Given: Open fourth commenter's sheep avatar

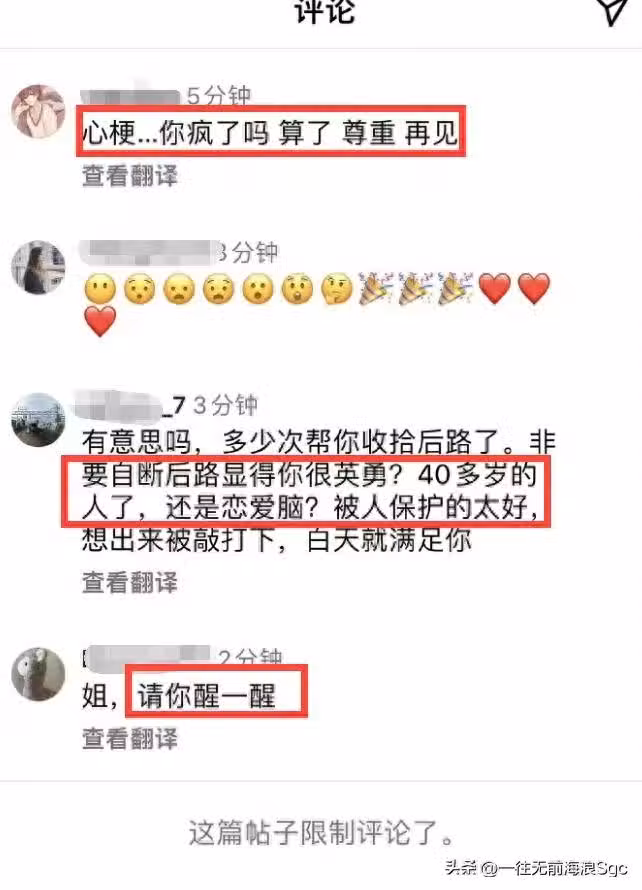Looking at the screenshot, I should point(39,674).
